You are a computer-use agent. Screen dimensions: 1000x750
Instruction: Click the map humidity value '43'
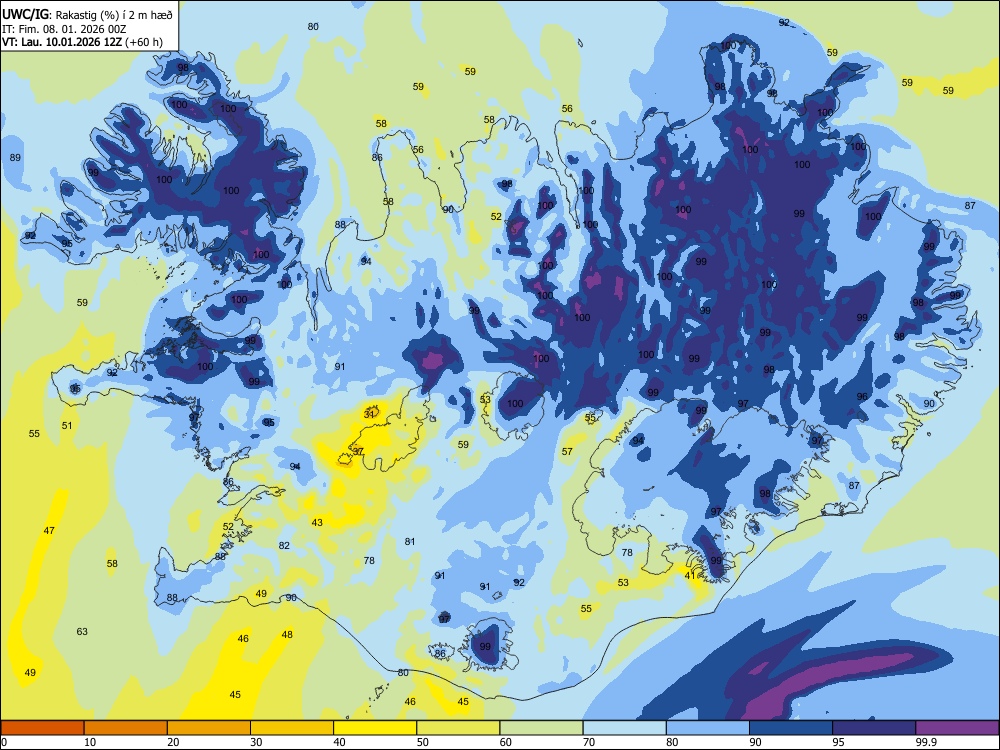(317, 522)
